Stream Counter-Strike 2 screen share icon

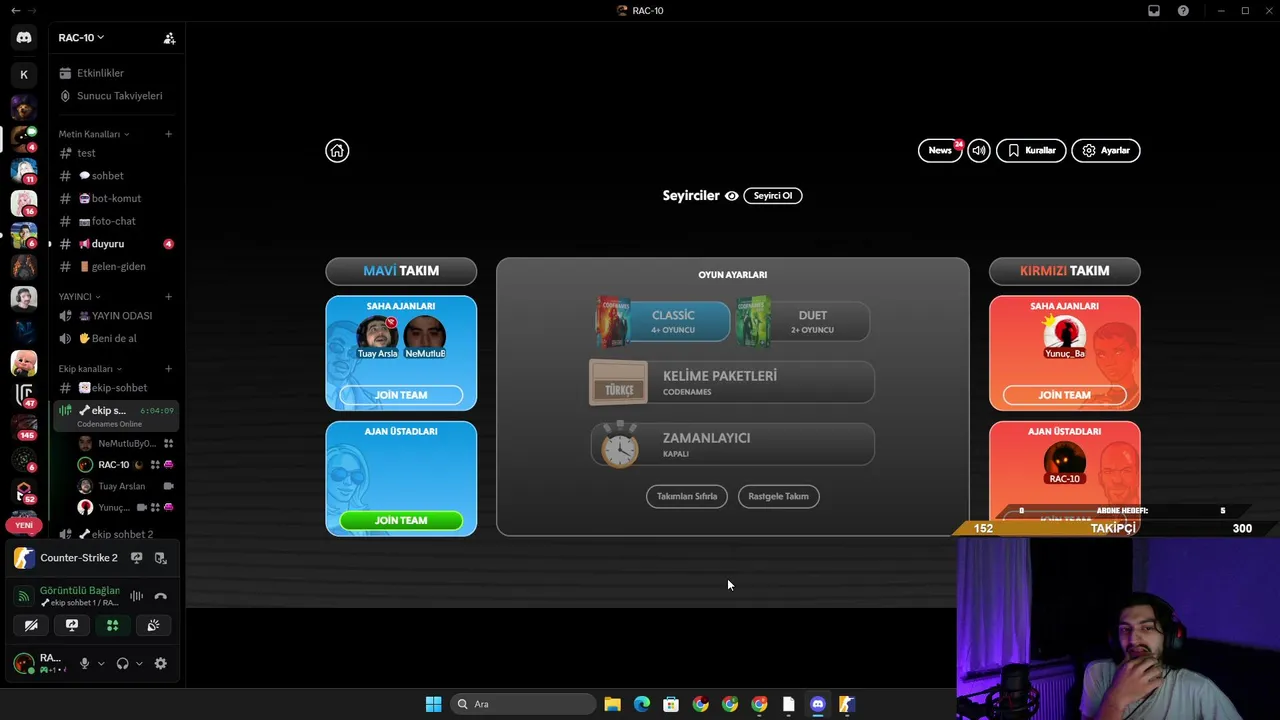[137, 558]
